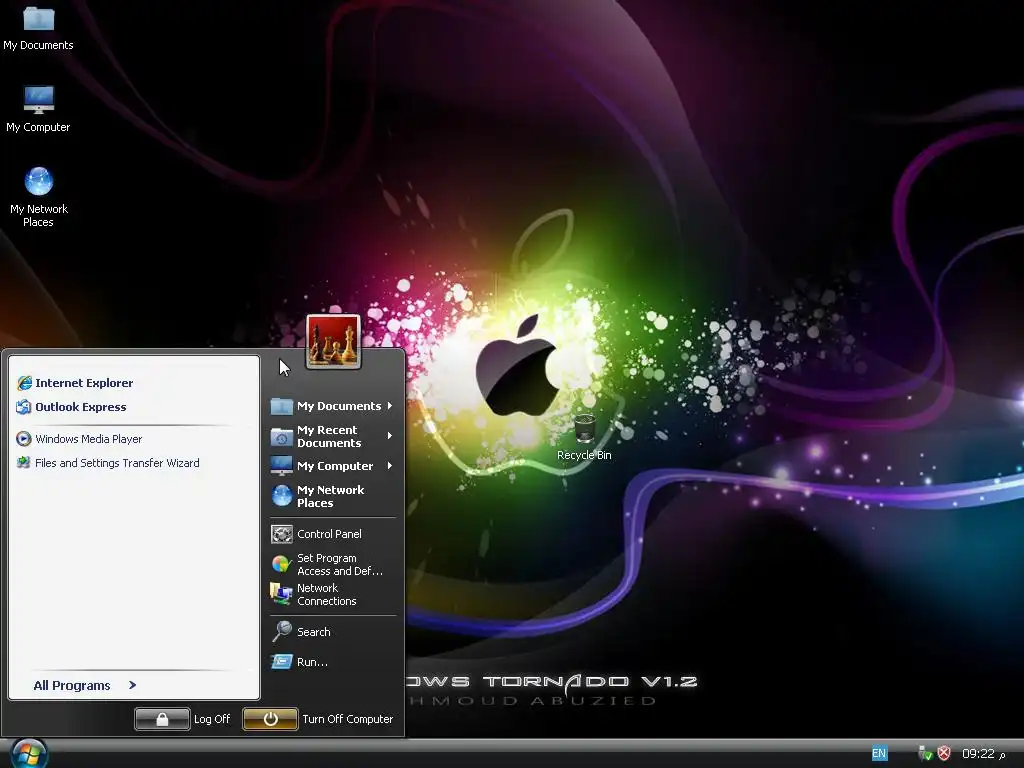Screen dimensions: 1024x768
Task: Open My Computer desktop icon
Action: pos(39,109)
